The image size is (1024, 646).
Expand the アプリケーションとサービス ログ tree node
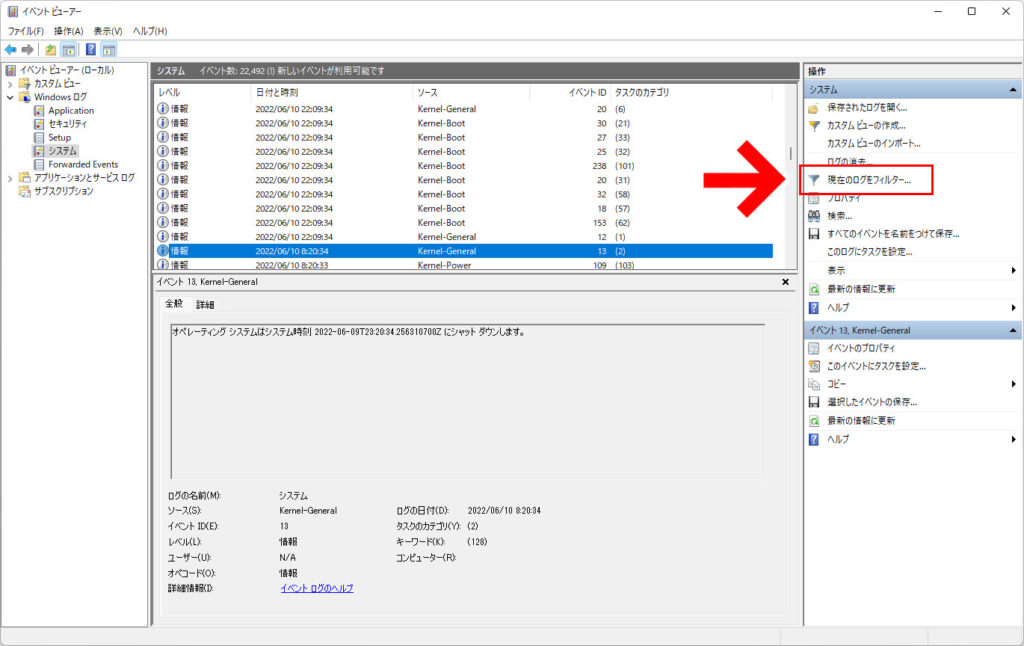(x=10, y=178)
